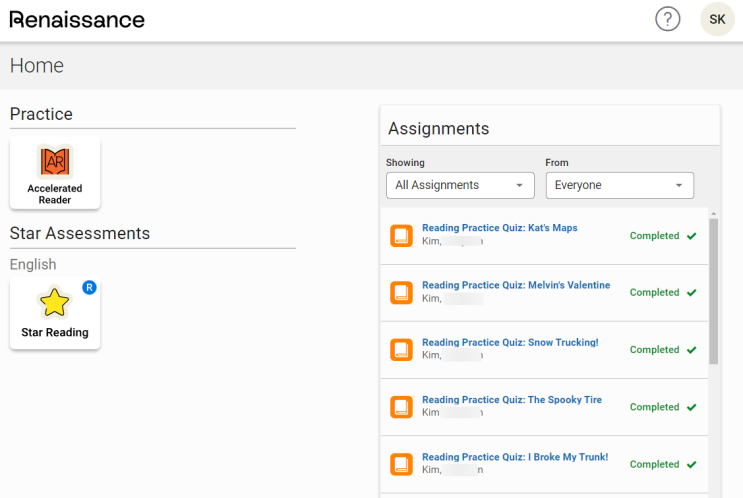This screenshot has width=743, height=498.
Task: Click the Melvin's Valentine quiz book icon
Action: tap(401, 293)
